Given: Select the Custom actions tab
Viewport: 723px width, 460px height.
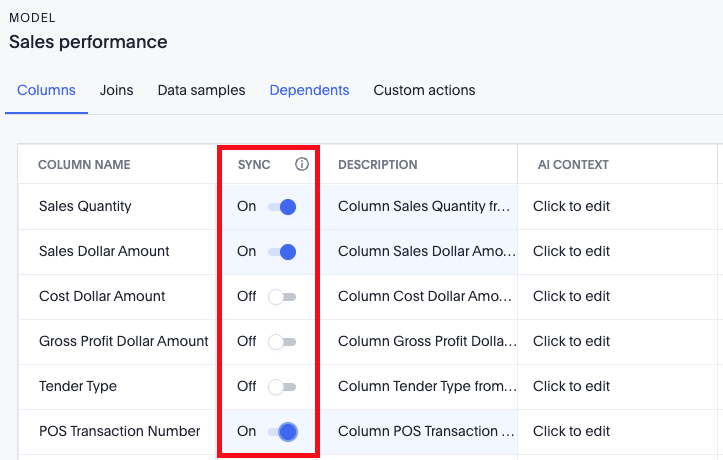Looking at the screenshot, I should tap(424, 90).
